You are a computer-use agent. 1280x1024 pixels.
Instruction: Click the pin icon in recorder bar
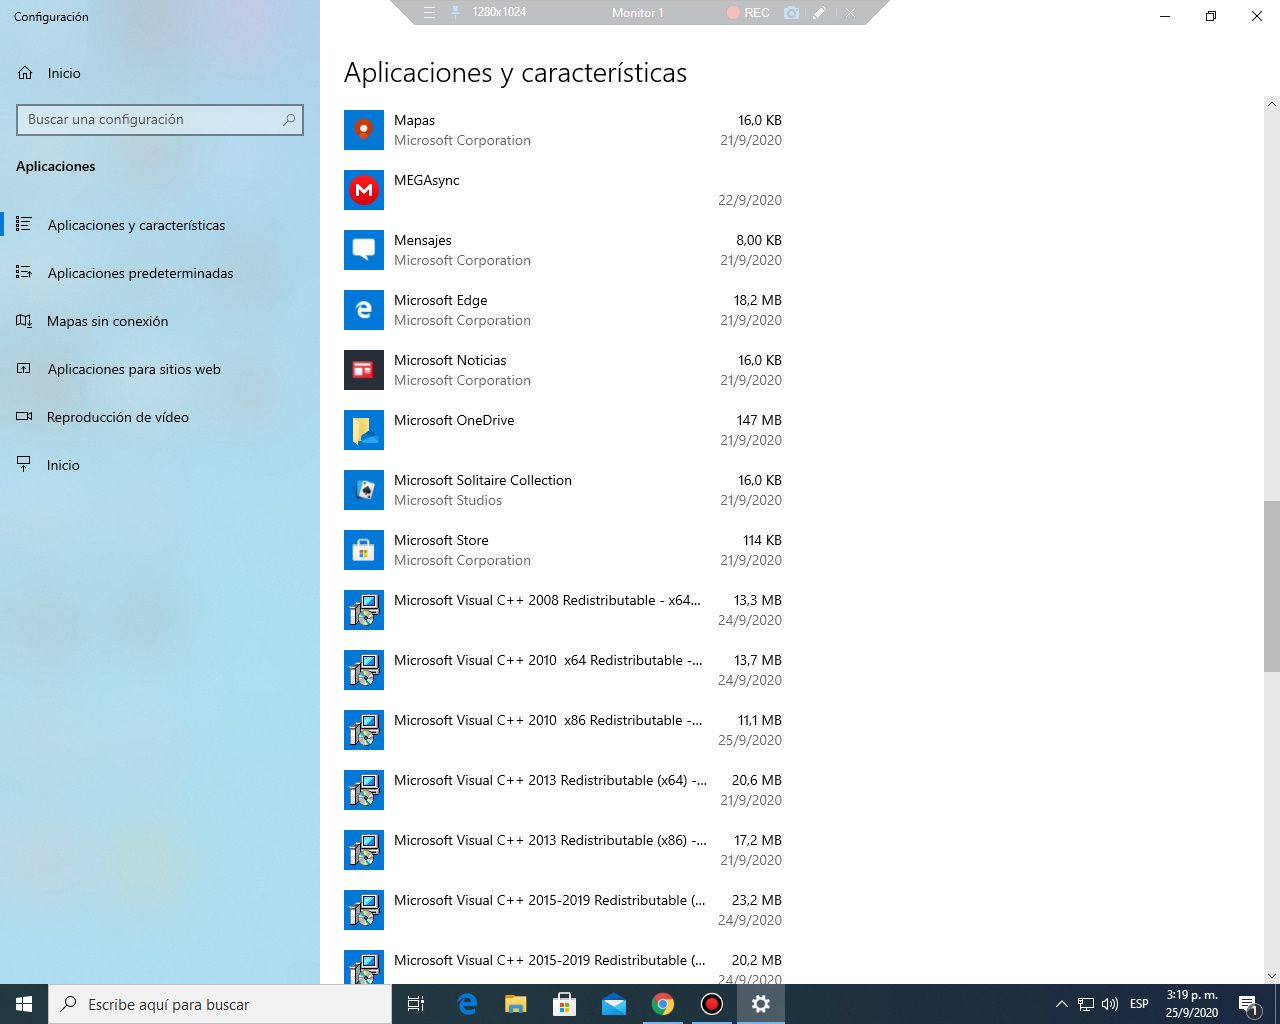(456, 13)
